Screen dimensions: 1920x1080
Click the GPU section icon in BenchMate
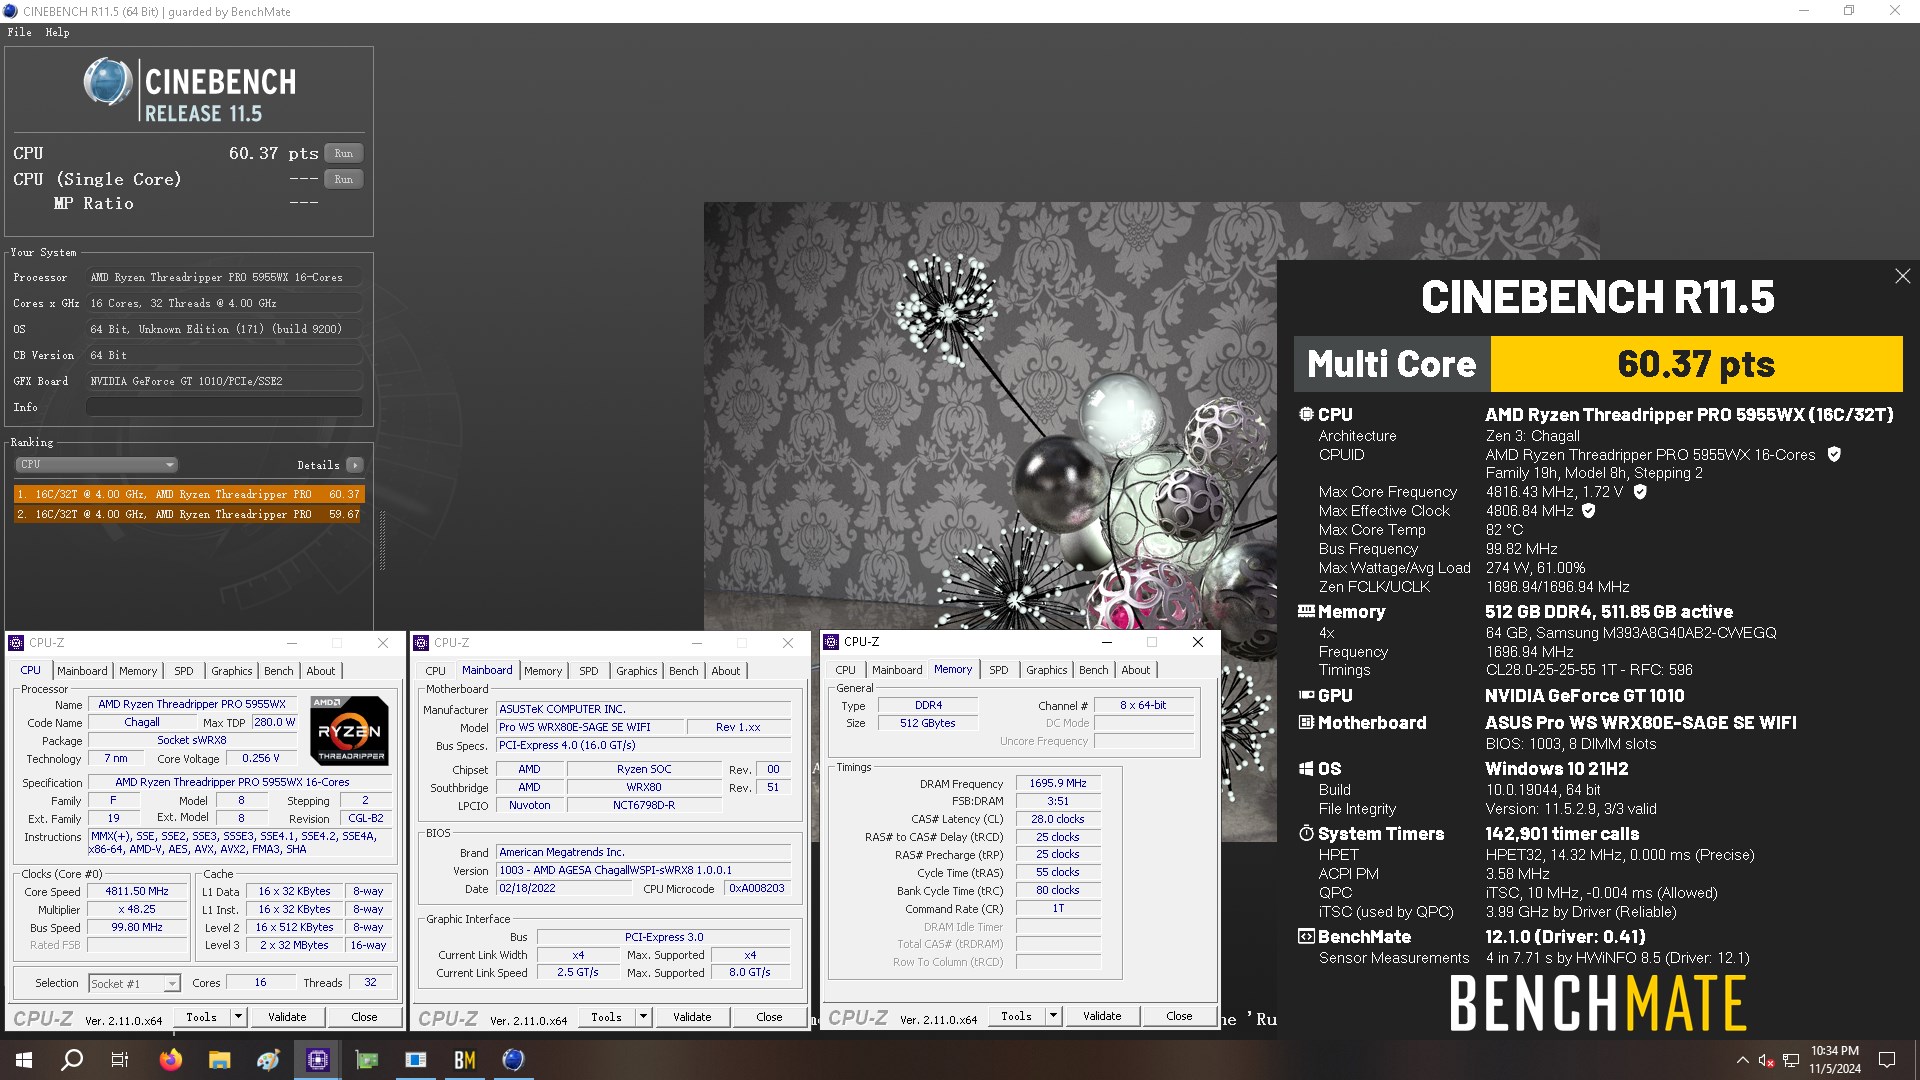pos(1306,695)
